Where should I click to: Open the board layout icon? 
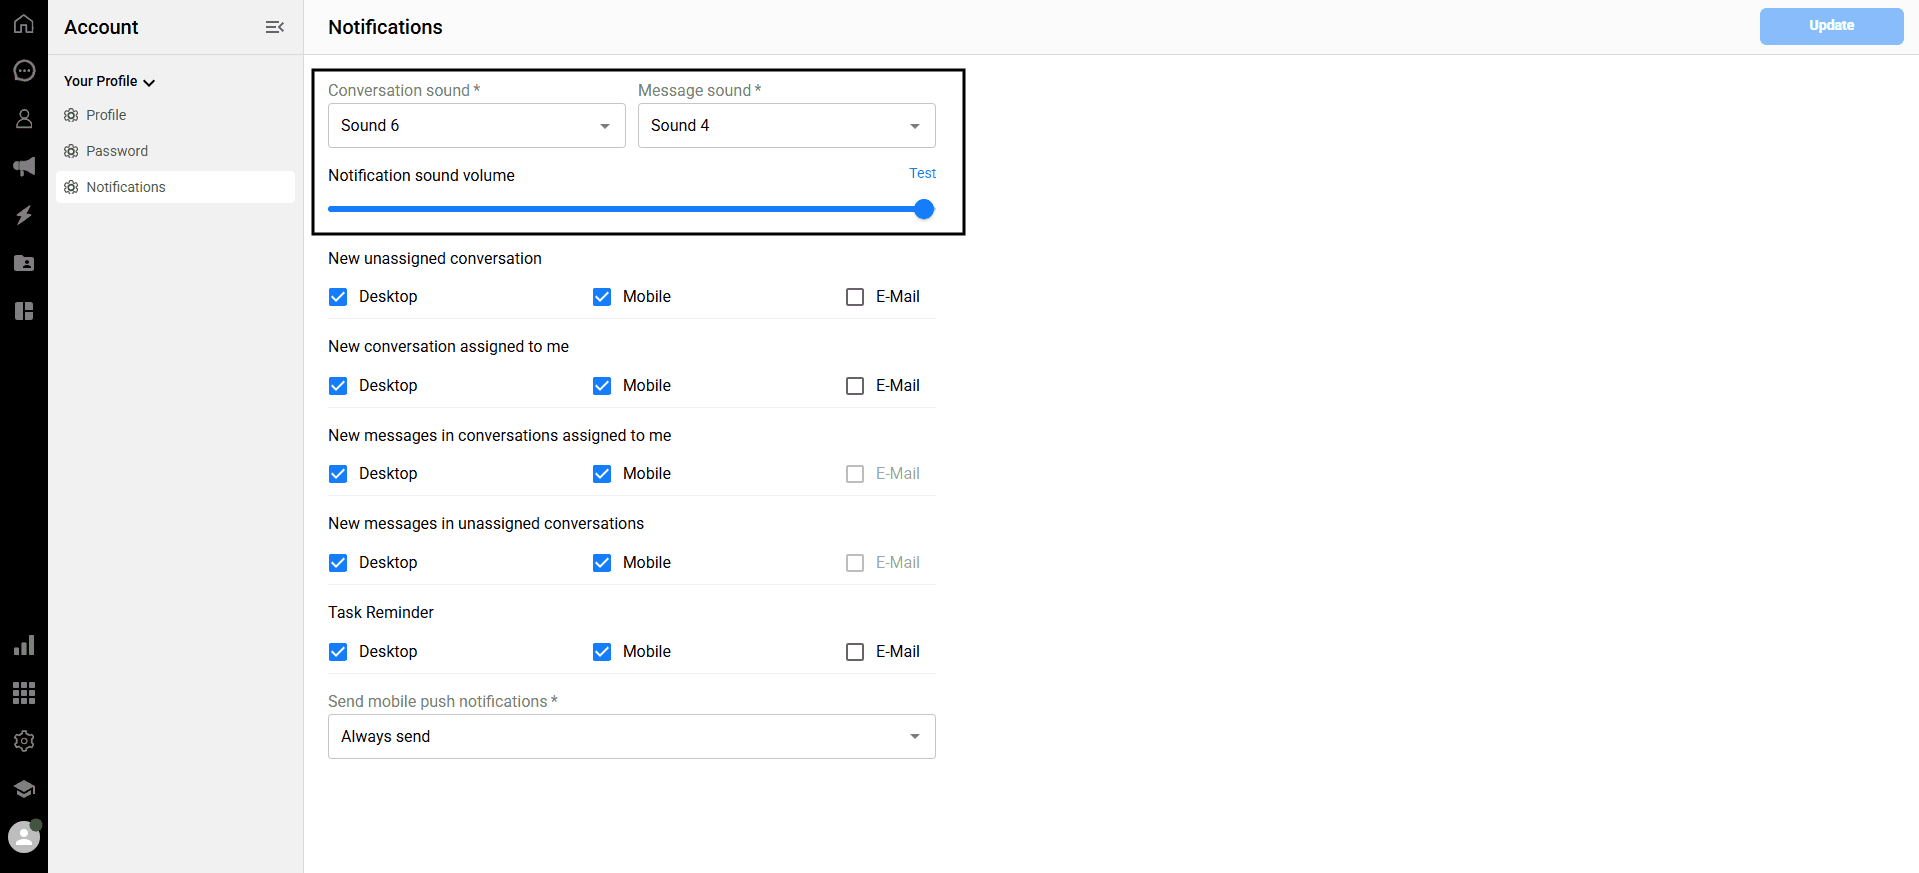24,311
